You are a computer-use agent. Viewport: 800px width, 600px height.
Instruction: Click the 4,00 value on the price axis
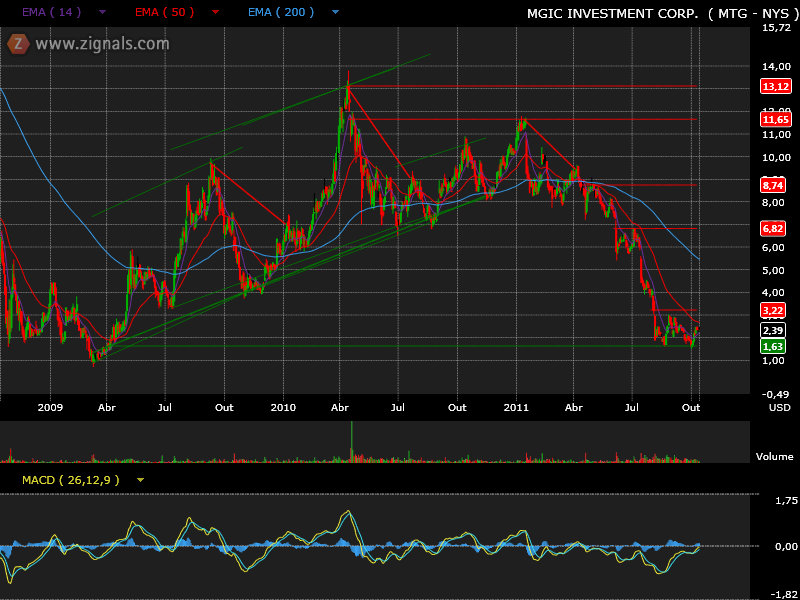click(x=773, y=292)
